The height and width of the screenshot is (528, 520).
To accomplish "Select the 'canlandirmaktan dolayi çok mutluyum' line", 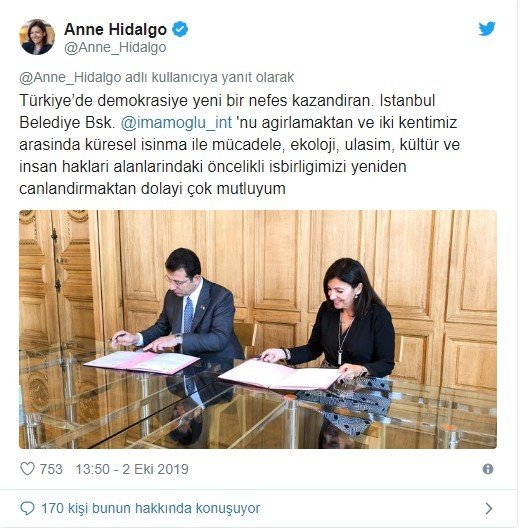I will [x=152, y=188].
